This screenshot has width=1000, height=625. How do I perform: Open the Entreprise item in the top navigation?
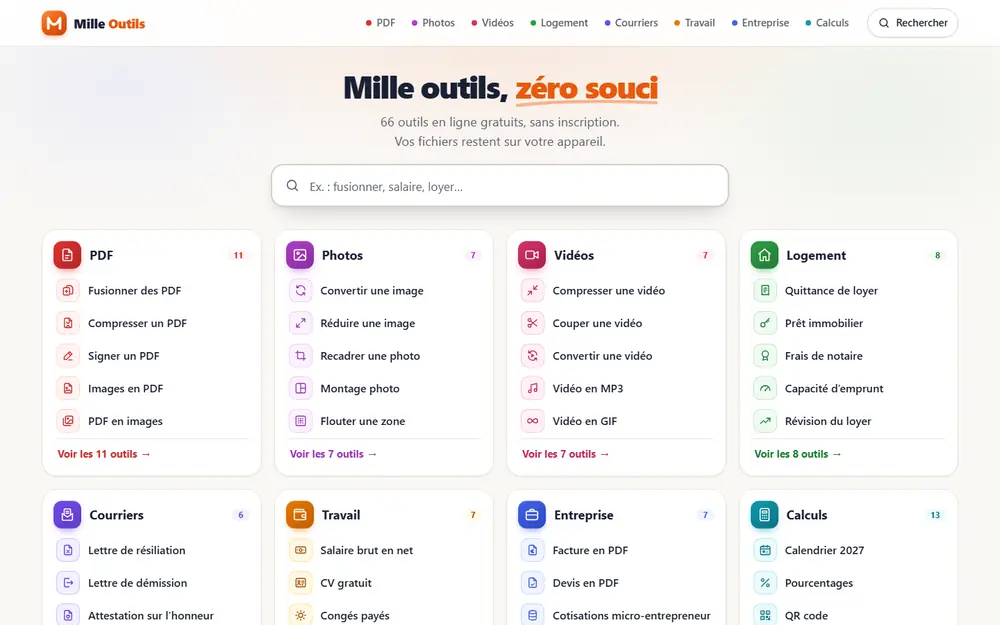[760, 23]
